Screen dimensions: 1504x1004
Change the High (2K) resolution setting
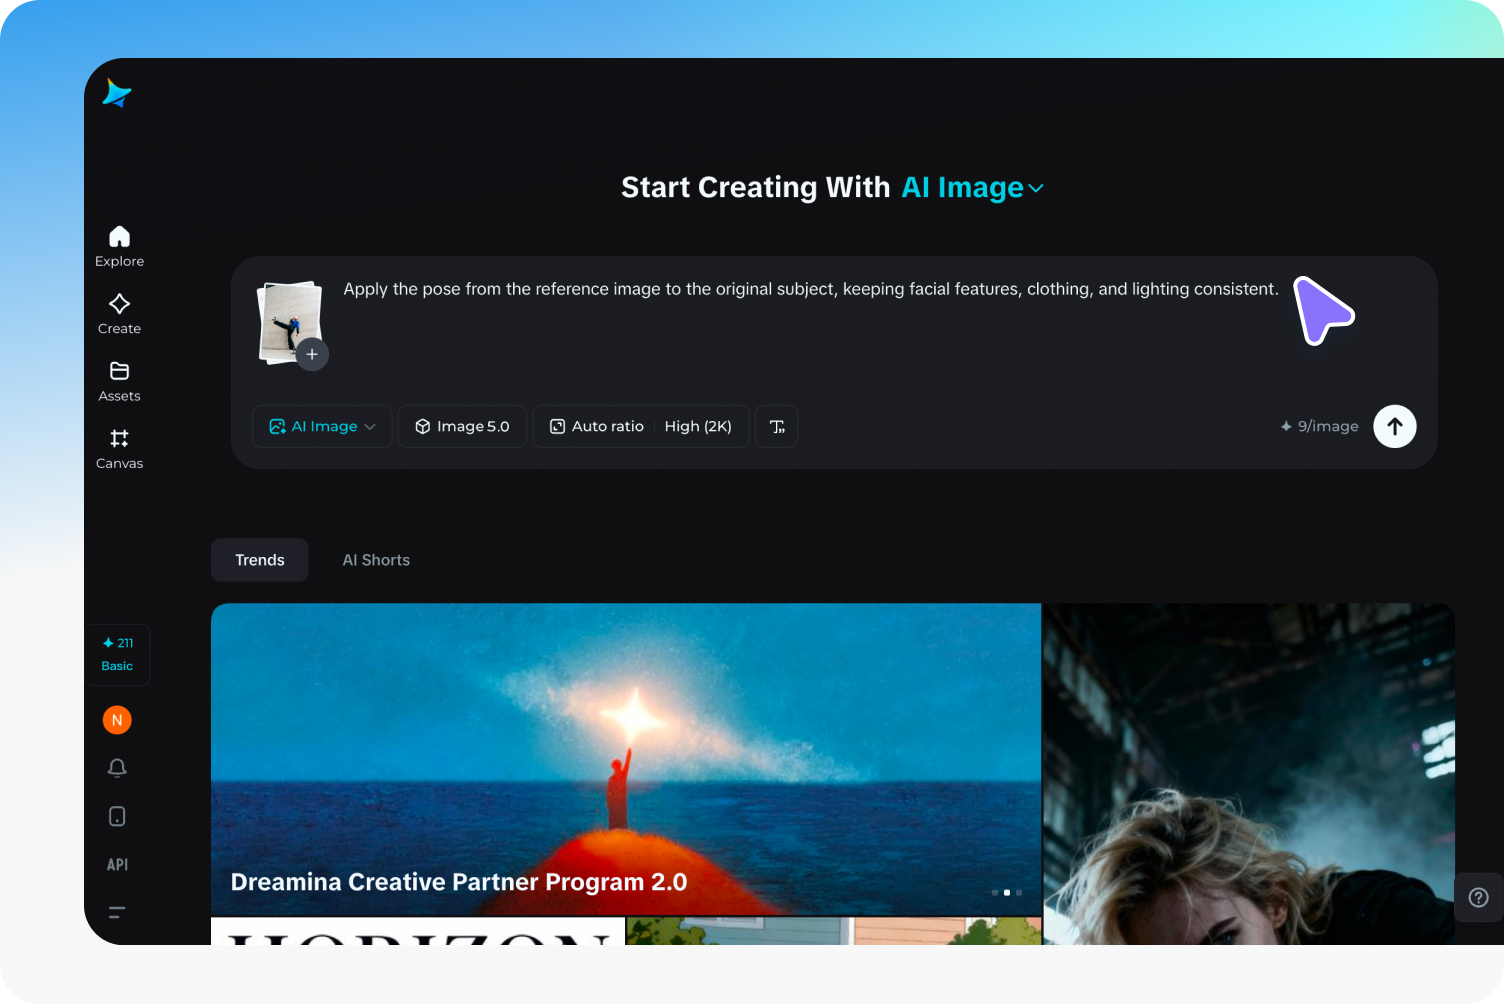[698, 426]
